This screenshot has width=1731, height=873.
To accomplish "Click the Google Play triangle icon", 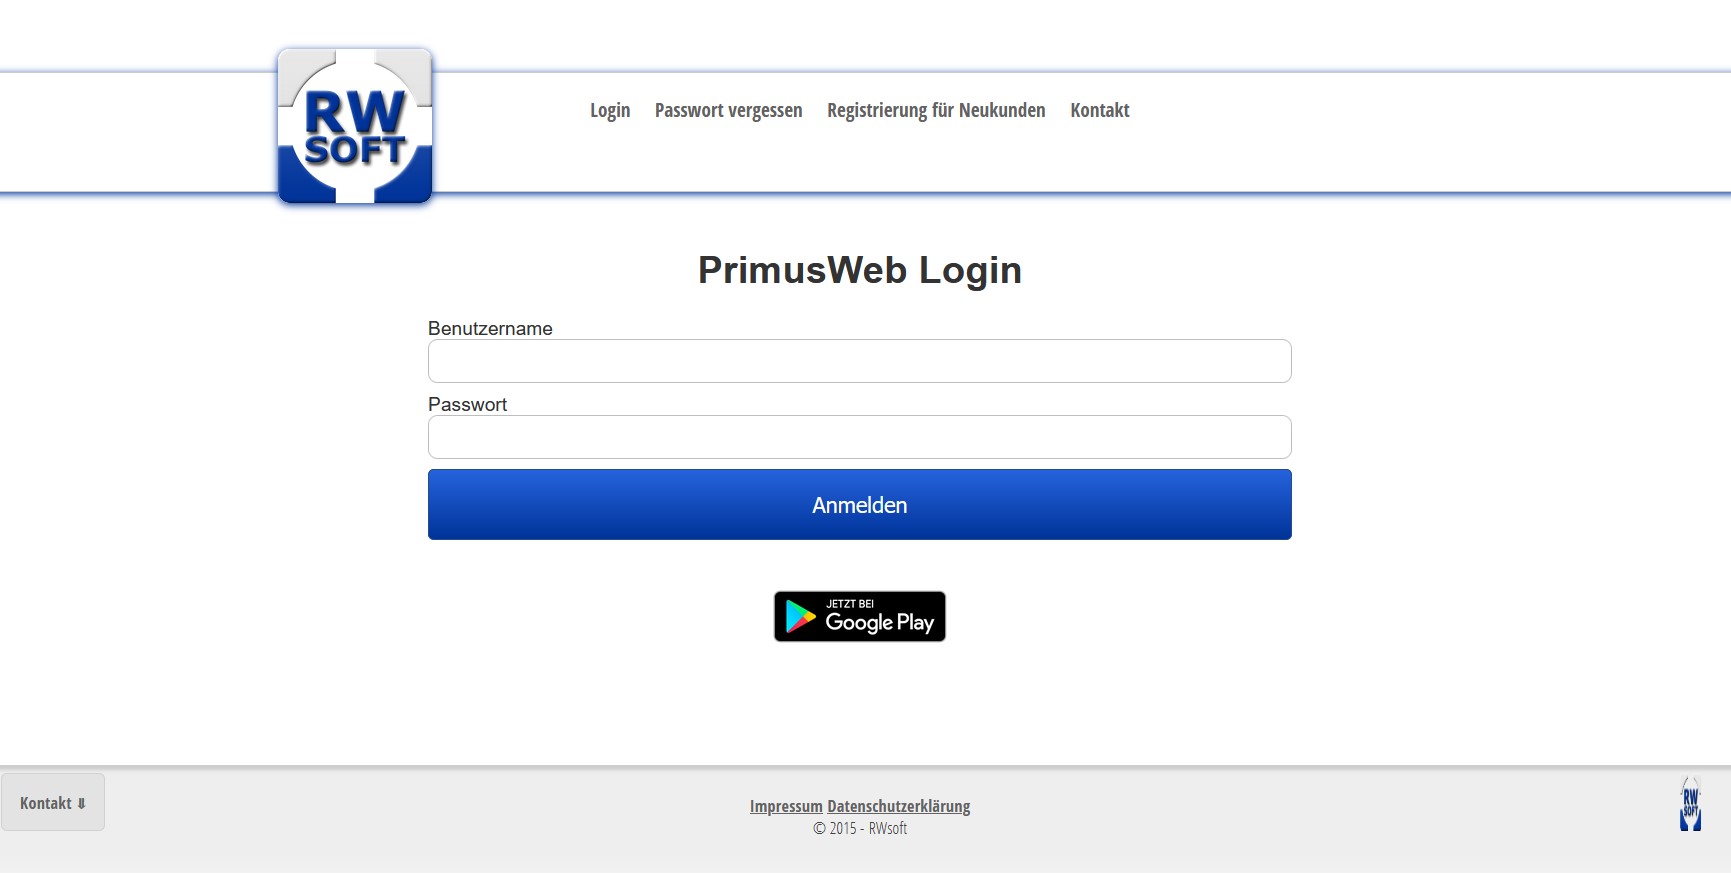I will 800,617.
